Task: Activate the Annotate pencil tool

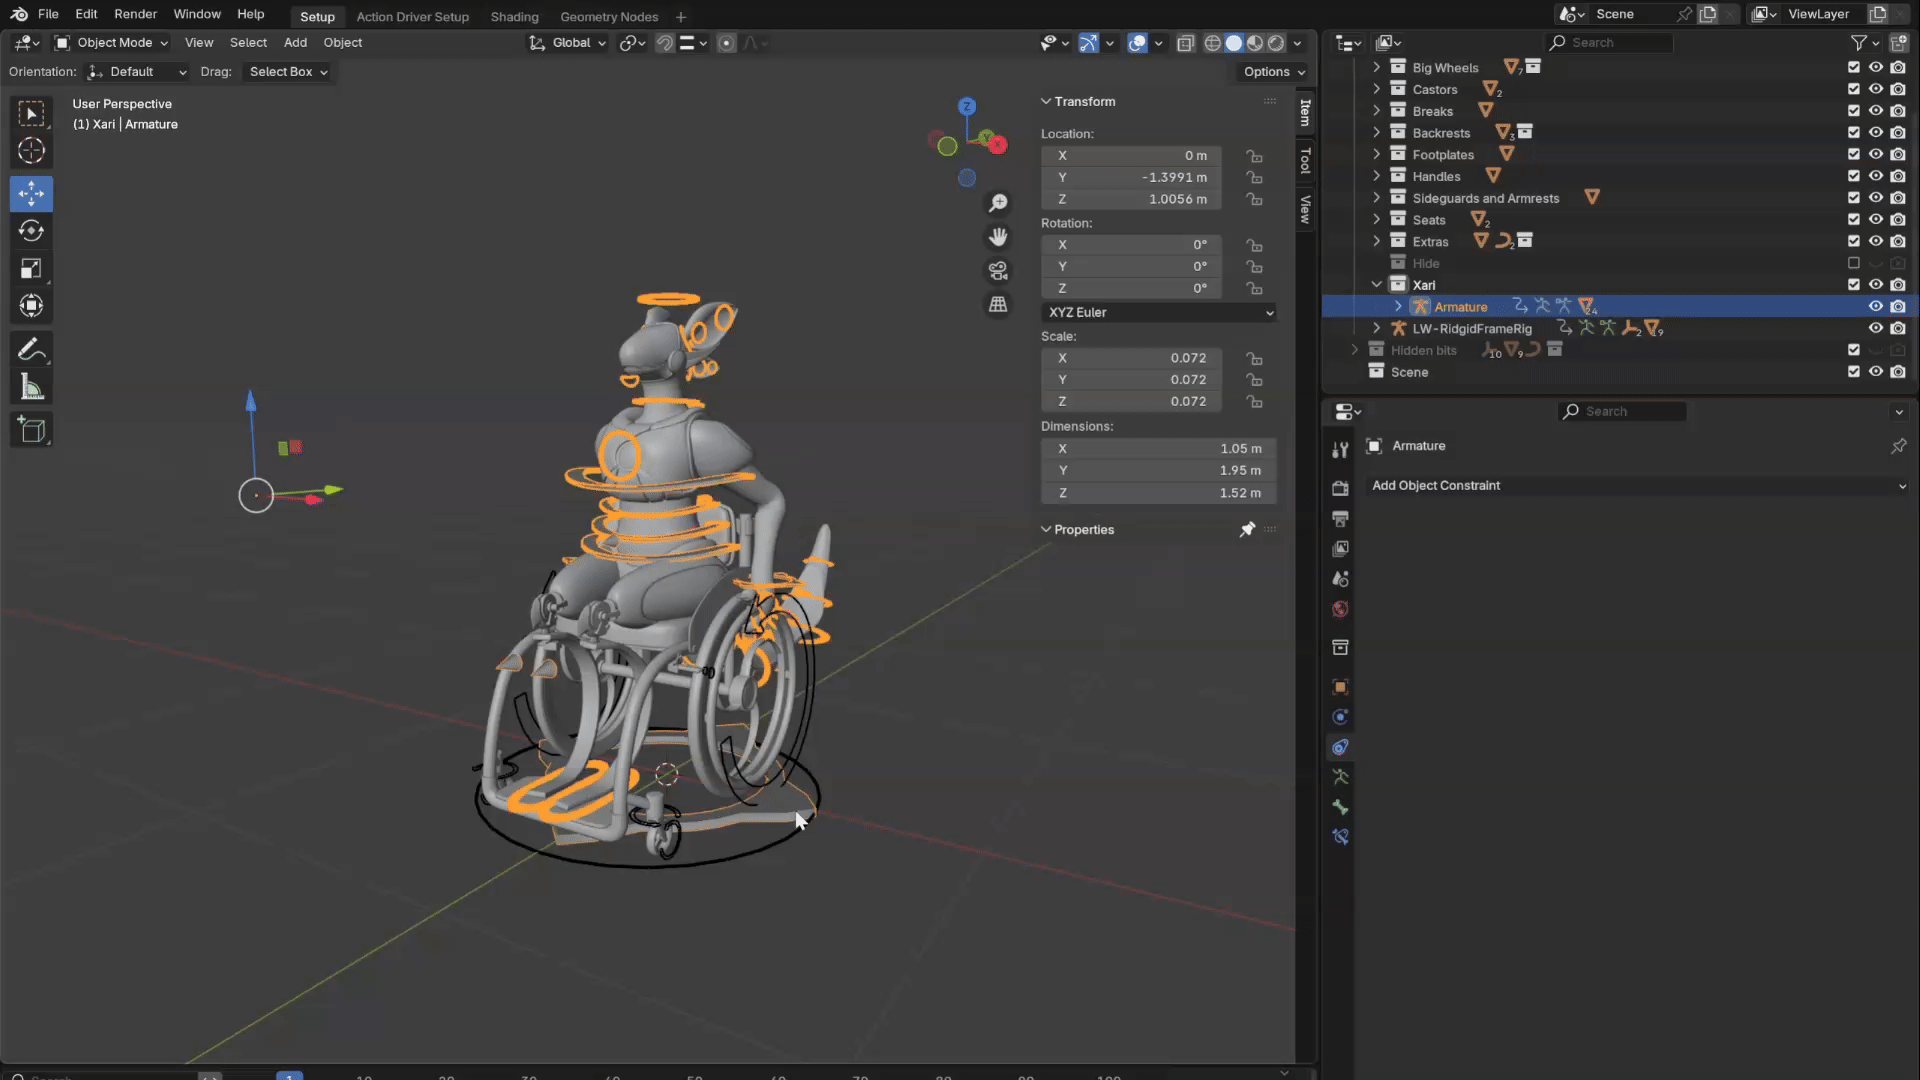Action: tap(31, 349)
